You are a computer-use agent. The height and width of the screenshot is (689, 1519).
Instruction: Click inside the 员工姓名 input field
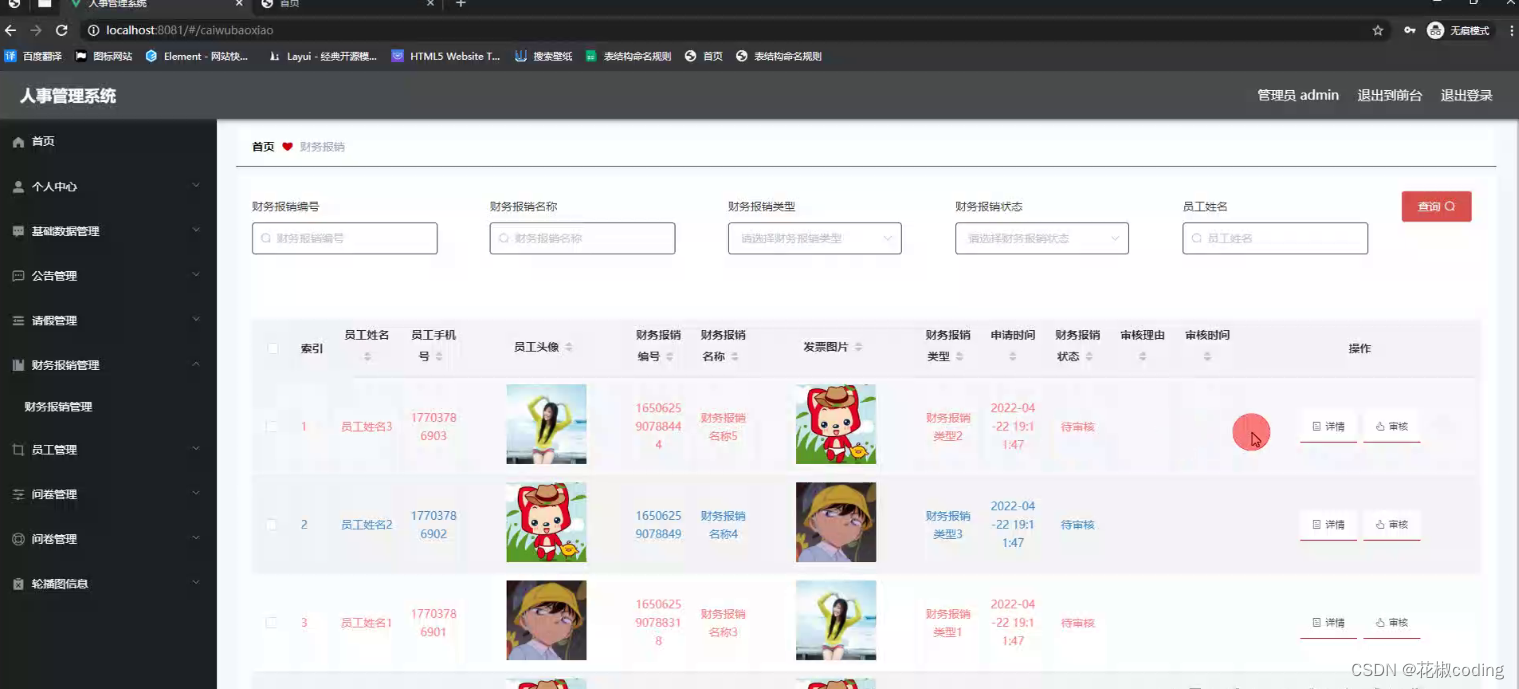click(x=1274, y=238)
